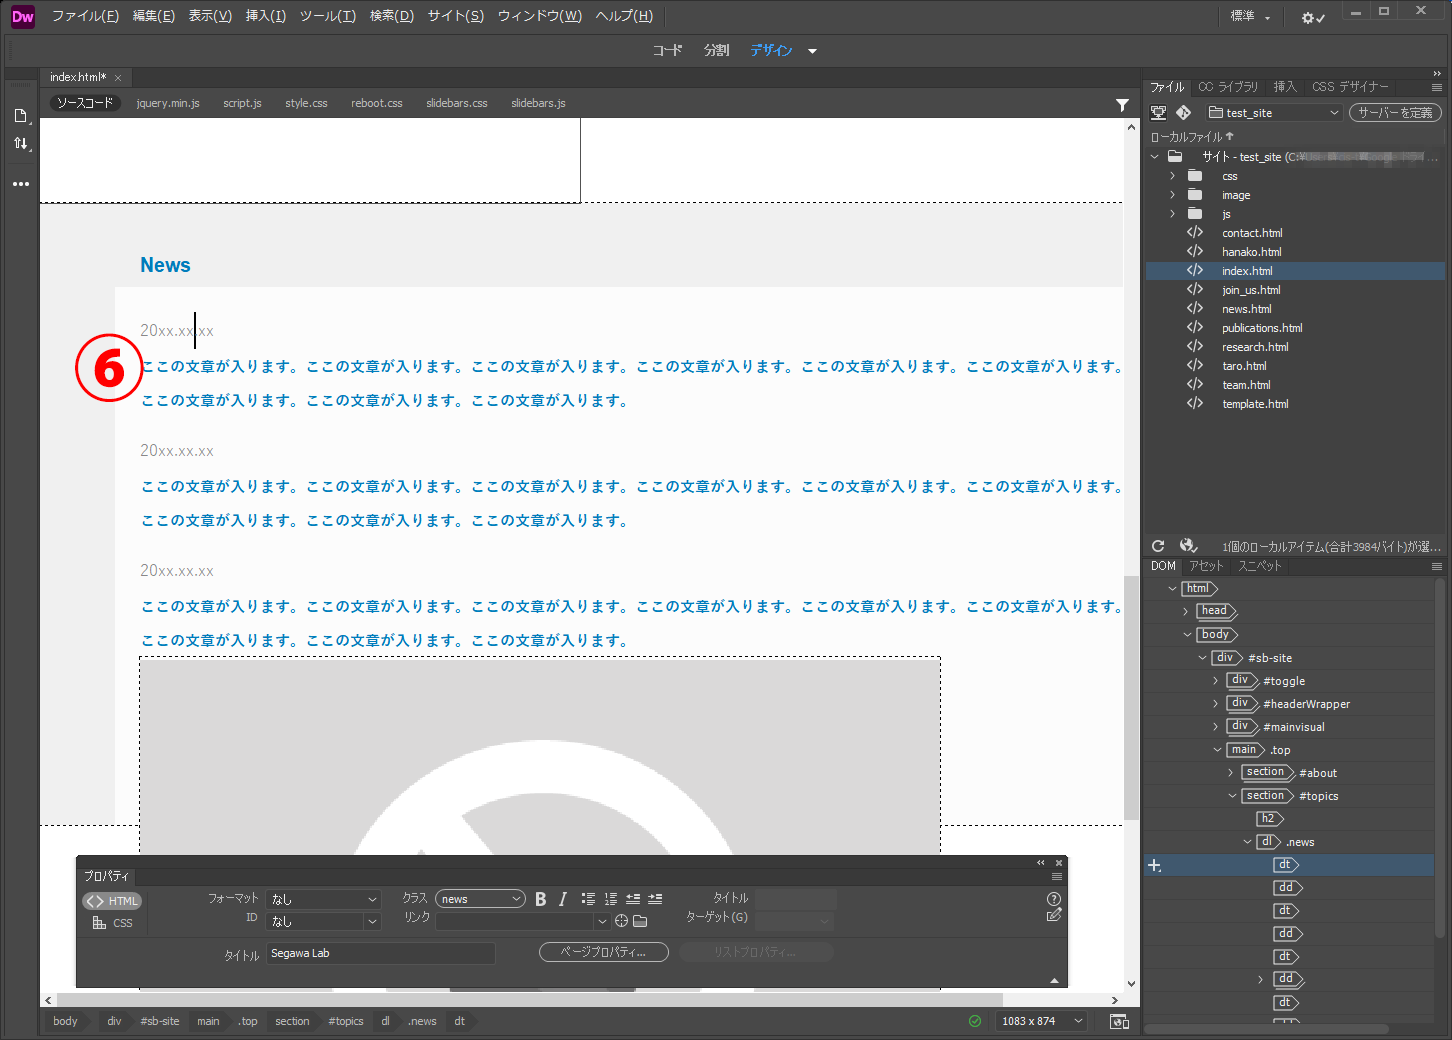Click the point-to-file target icon
This screenshot has width=1452, height=1040.
621,921
